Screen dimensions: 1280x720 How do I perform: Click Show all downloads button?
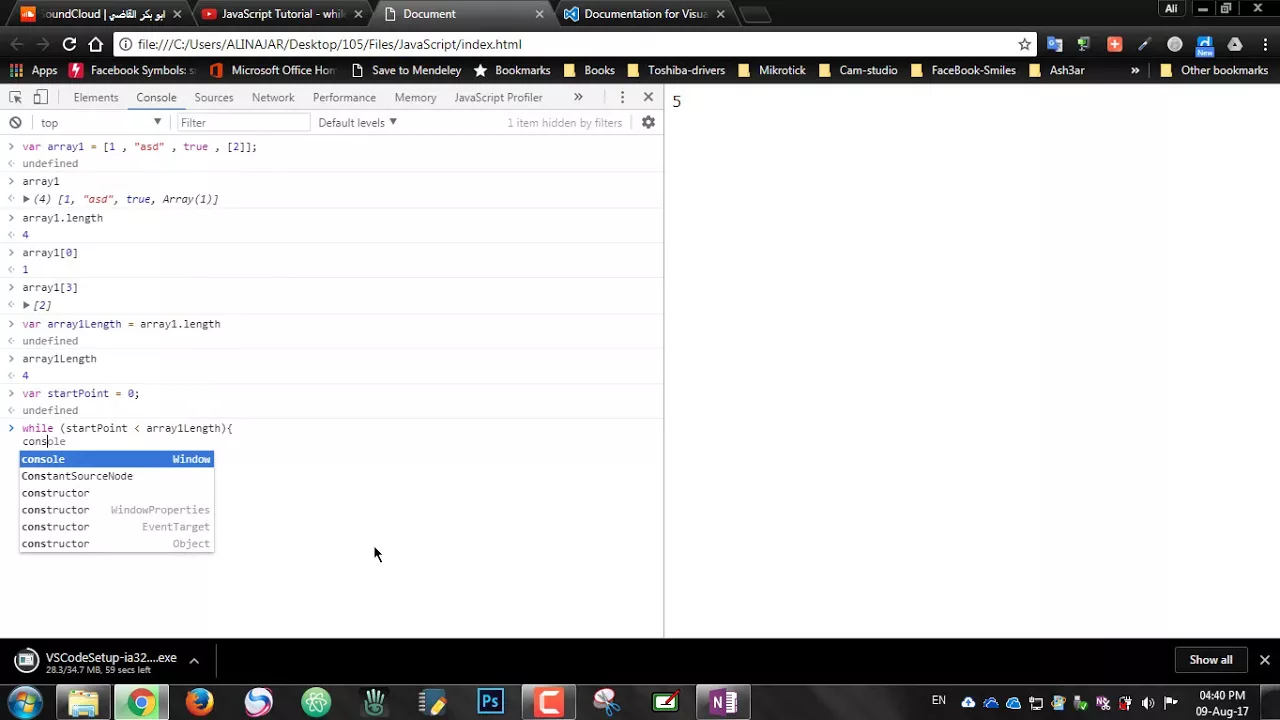coord(1211,660)
